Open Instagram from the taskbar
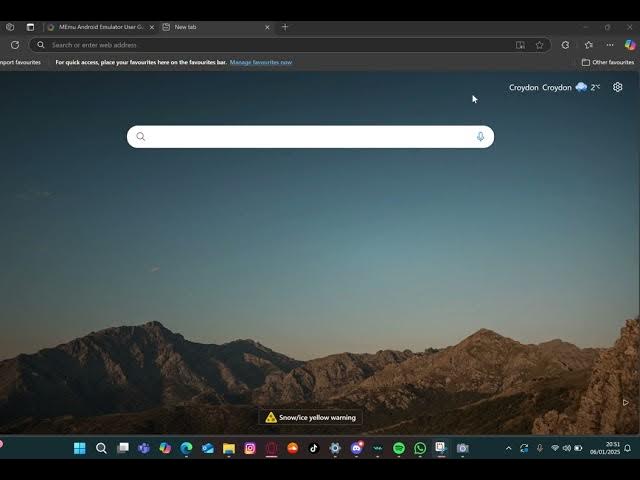Image resolution: width=640 pixels, height=480 pixels. (x=250, y=448)
